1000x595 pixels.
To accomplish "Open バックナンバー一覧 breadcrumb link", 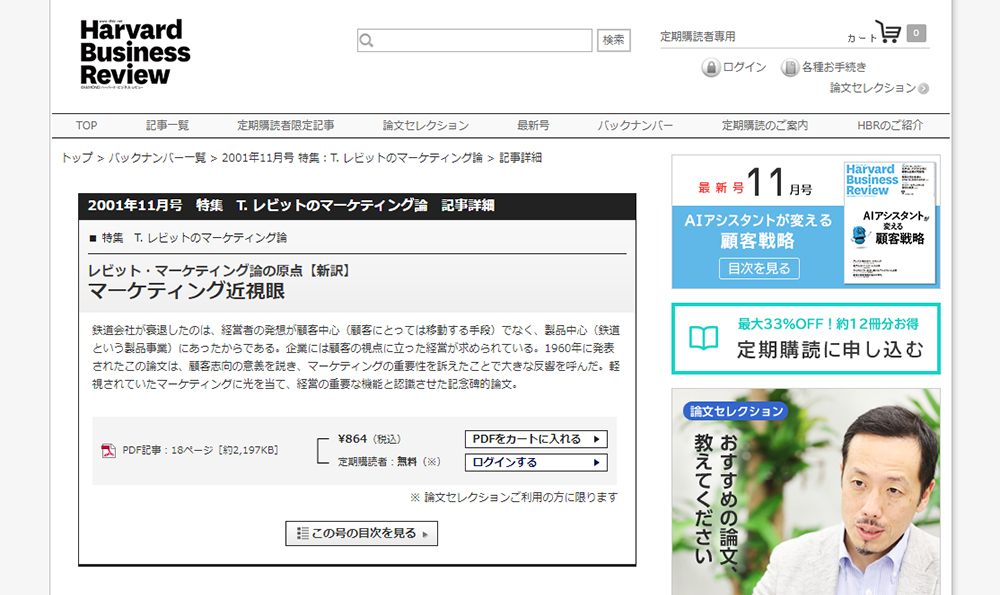I will point(157,158).
